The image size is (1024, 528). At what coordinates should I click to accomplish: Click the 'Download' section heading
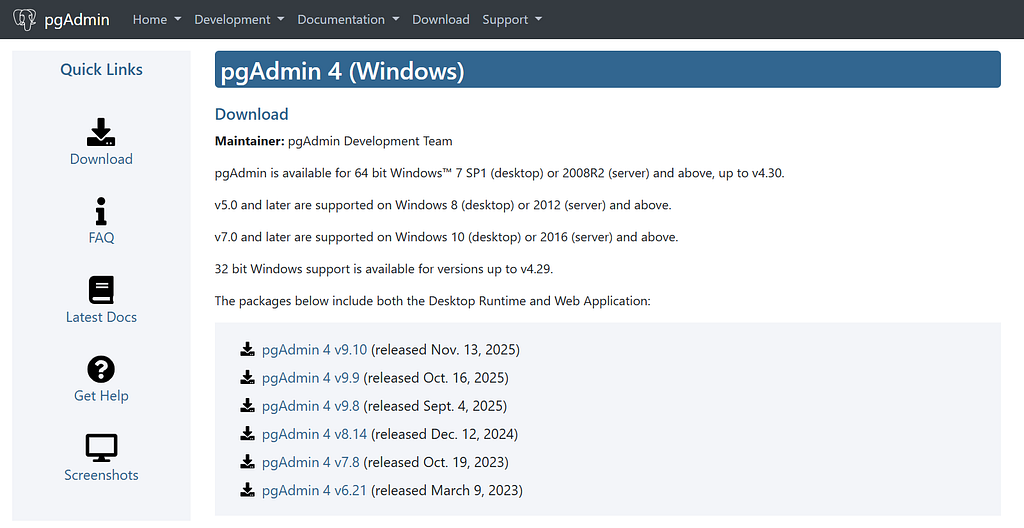tap(251, 114)
